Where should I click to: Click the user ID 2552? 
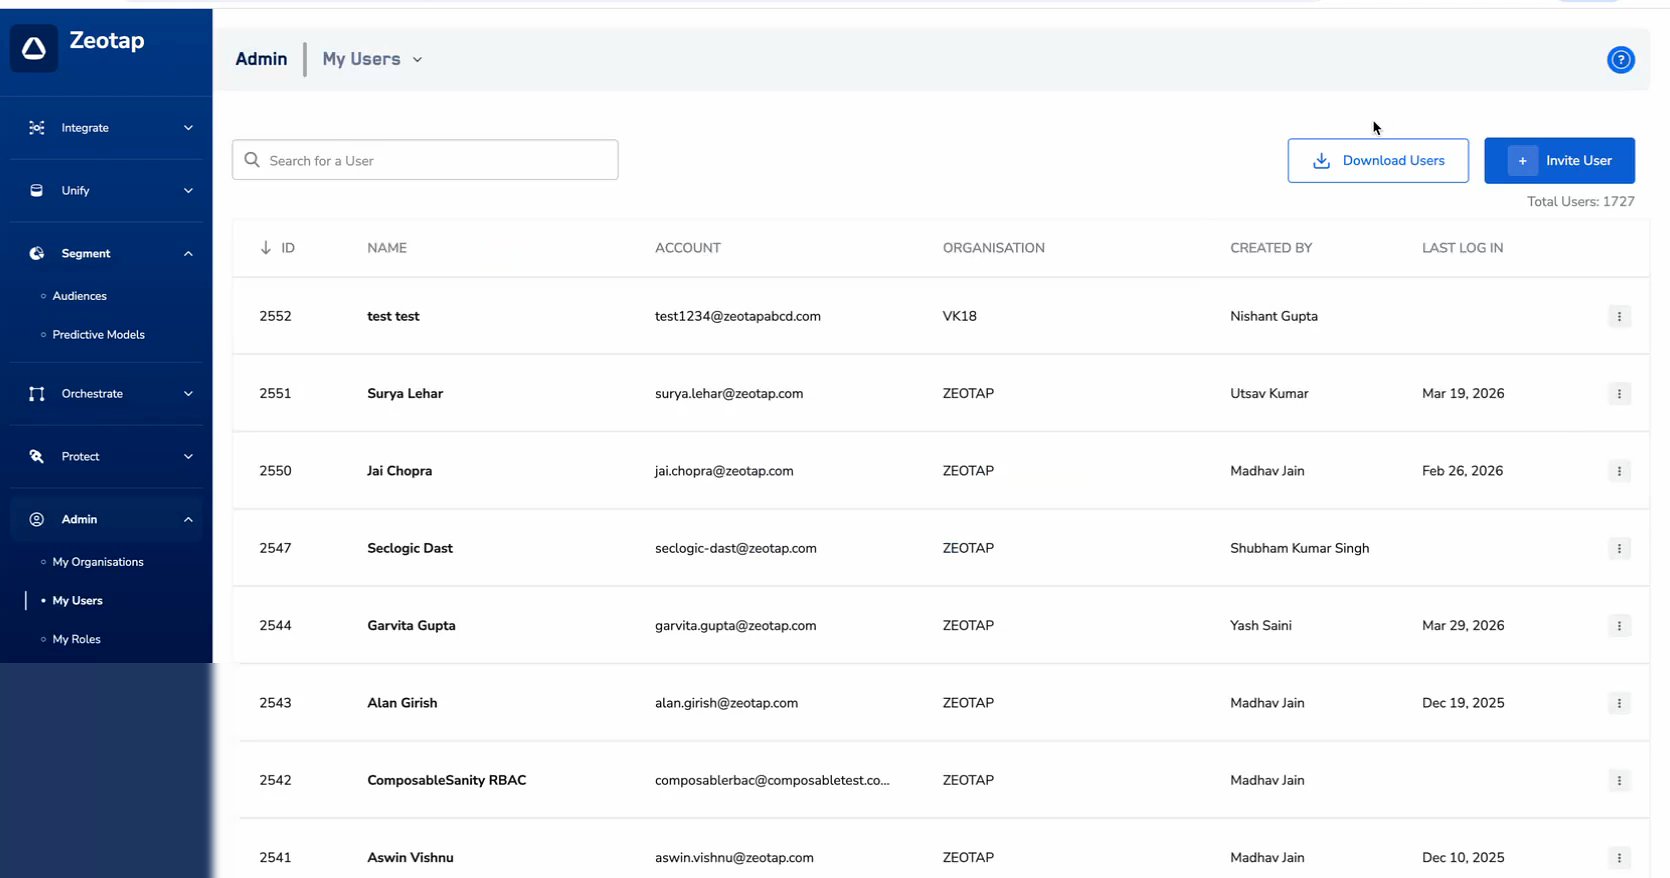pyautogui.click(x=275, y=316)
